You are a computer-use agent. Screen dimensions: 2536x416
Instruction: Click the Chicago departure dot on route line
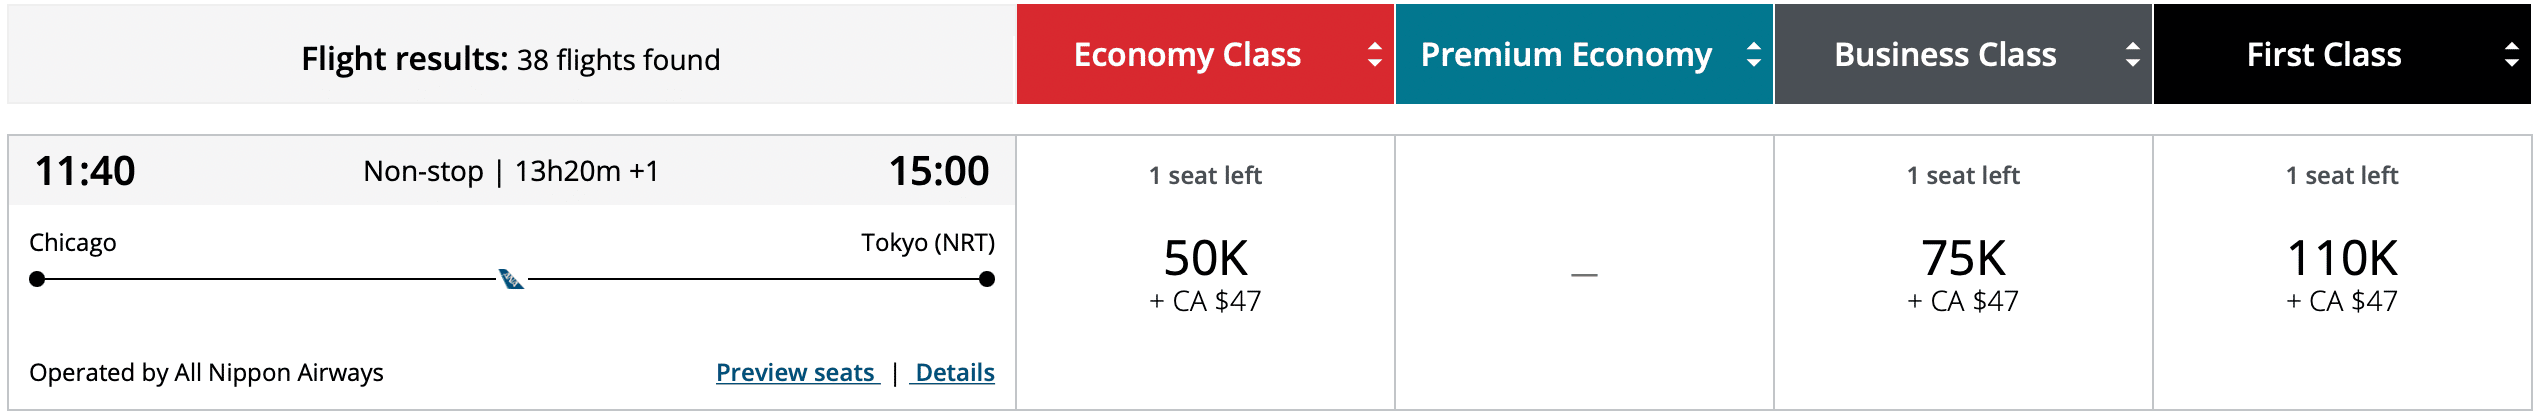click(37, 279)
